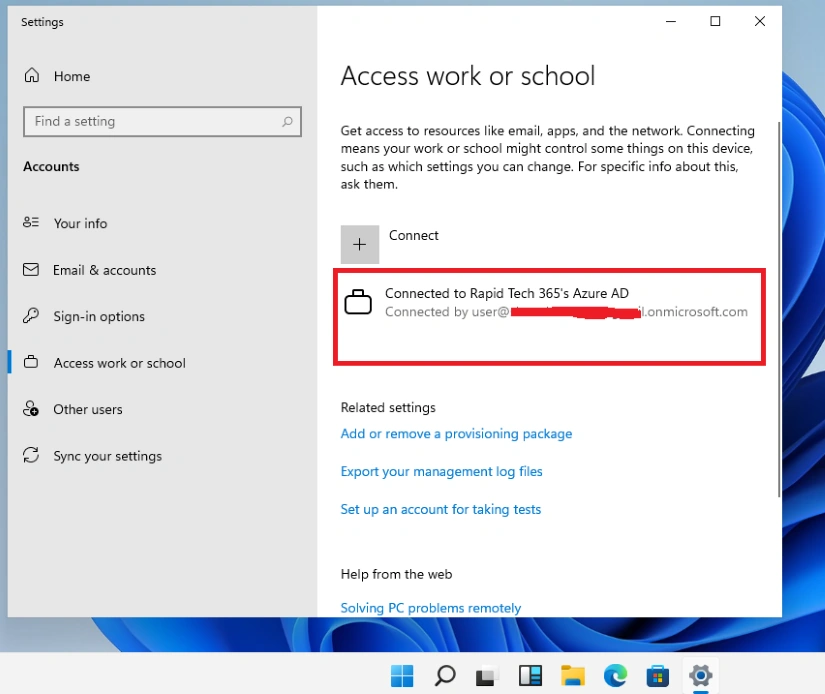Click the briefcase icon beside Azure AD connection

click(x=358, y=302)
